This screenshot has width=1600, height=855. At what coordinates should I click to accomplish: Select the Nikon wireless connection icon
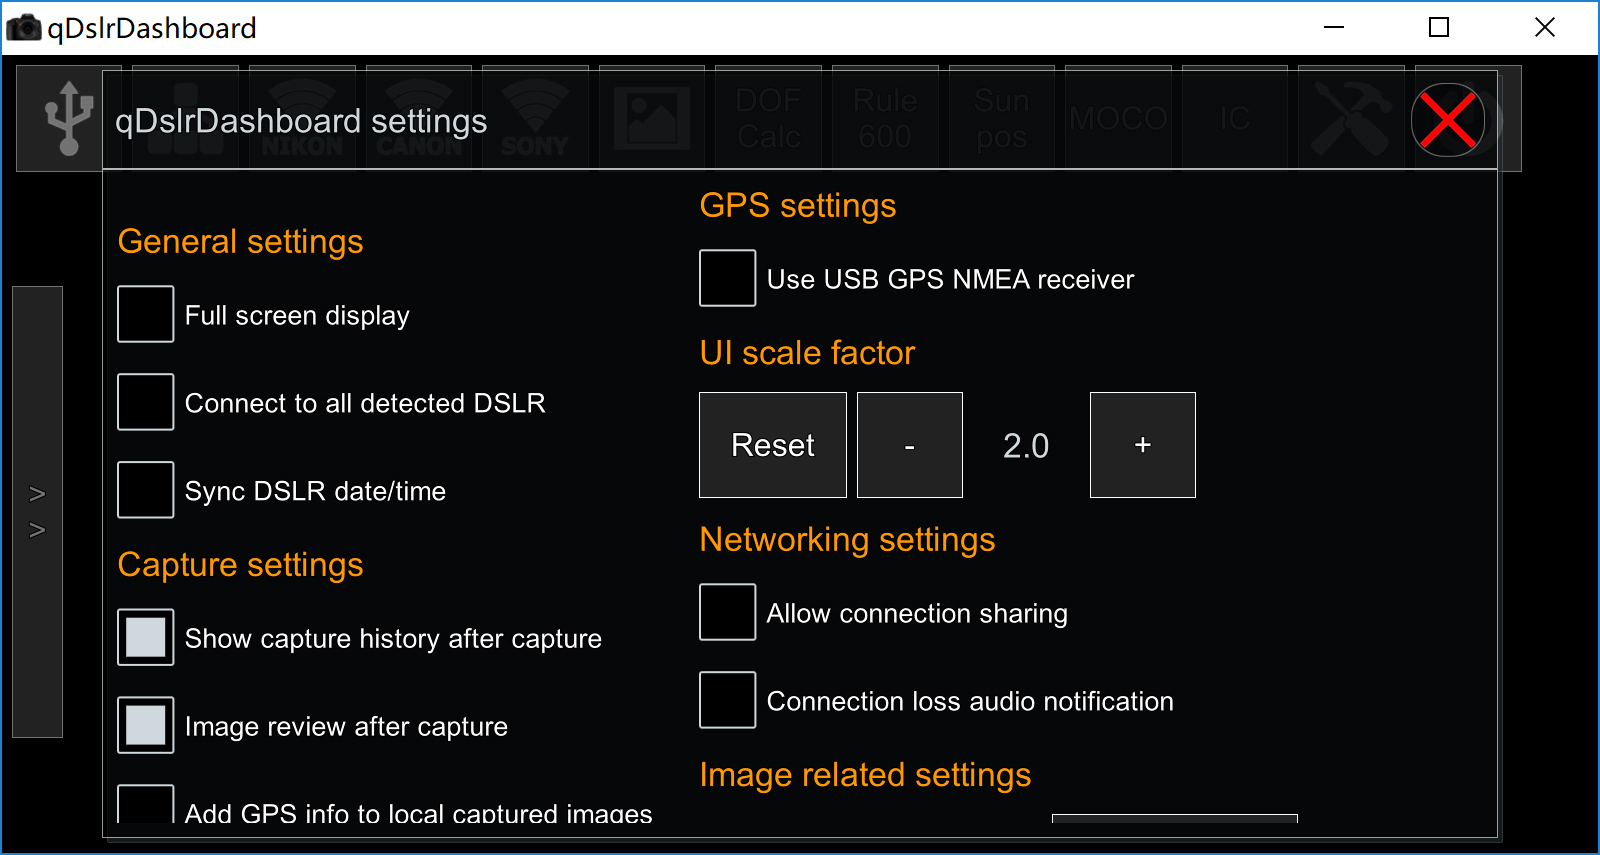(x=302, y=118)
